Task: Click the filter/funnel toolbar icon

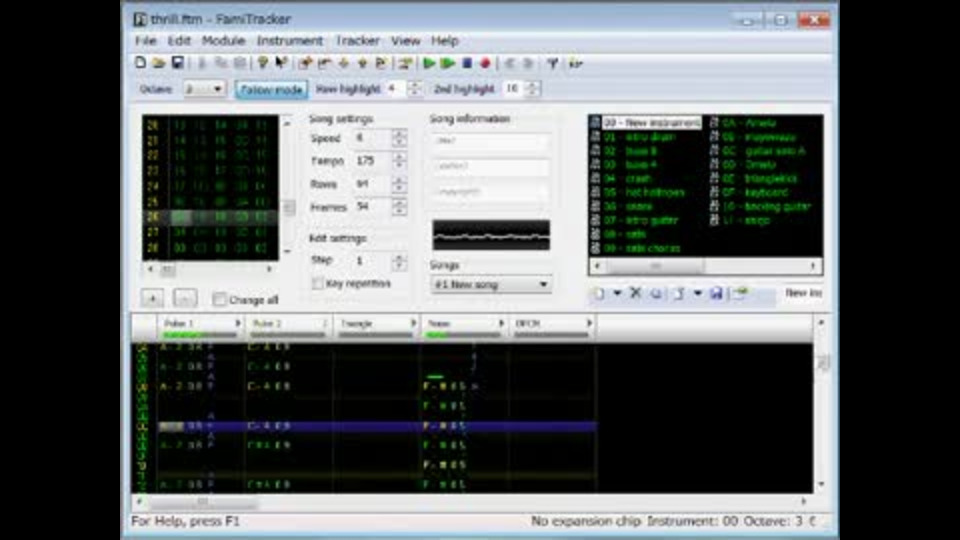Action: (552, 63)
